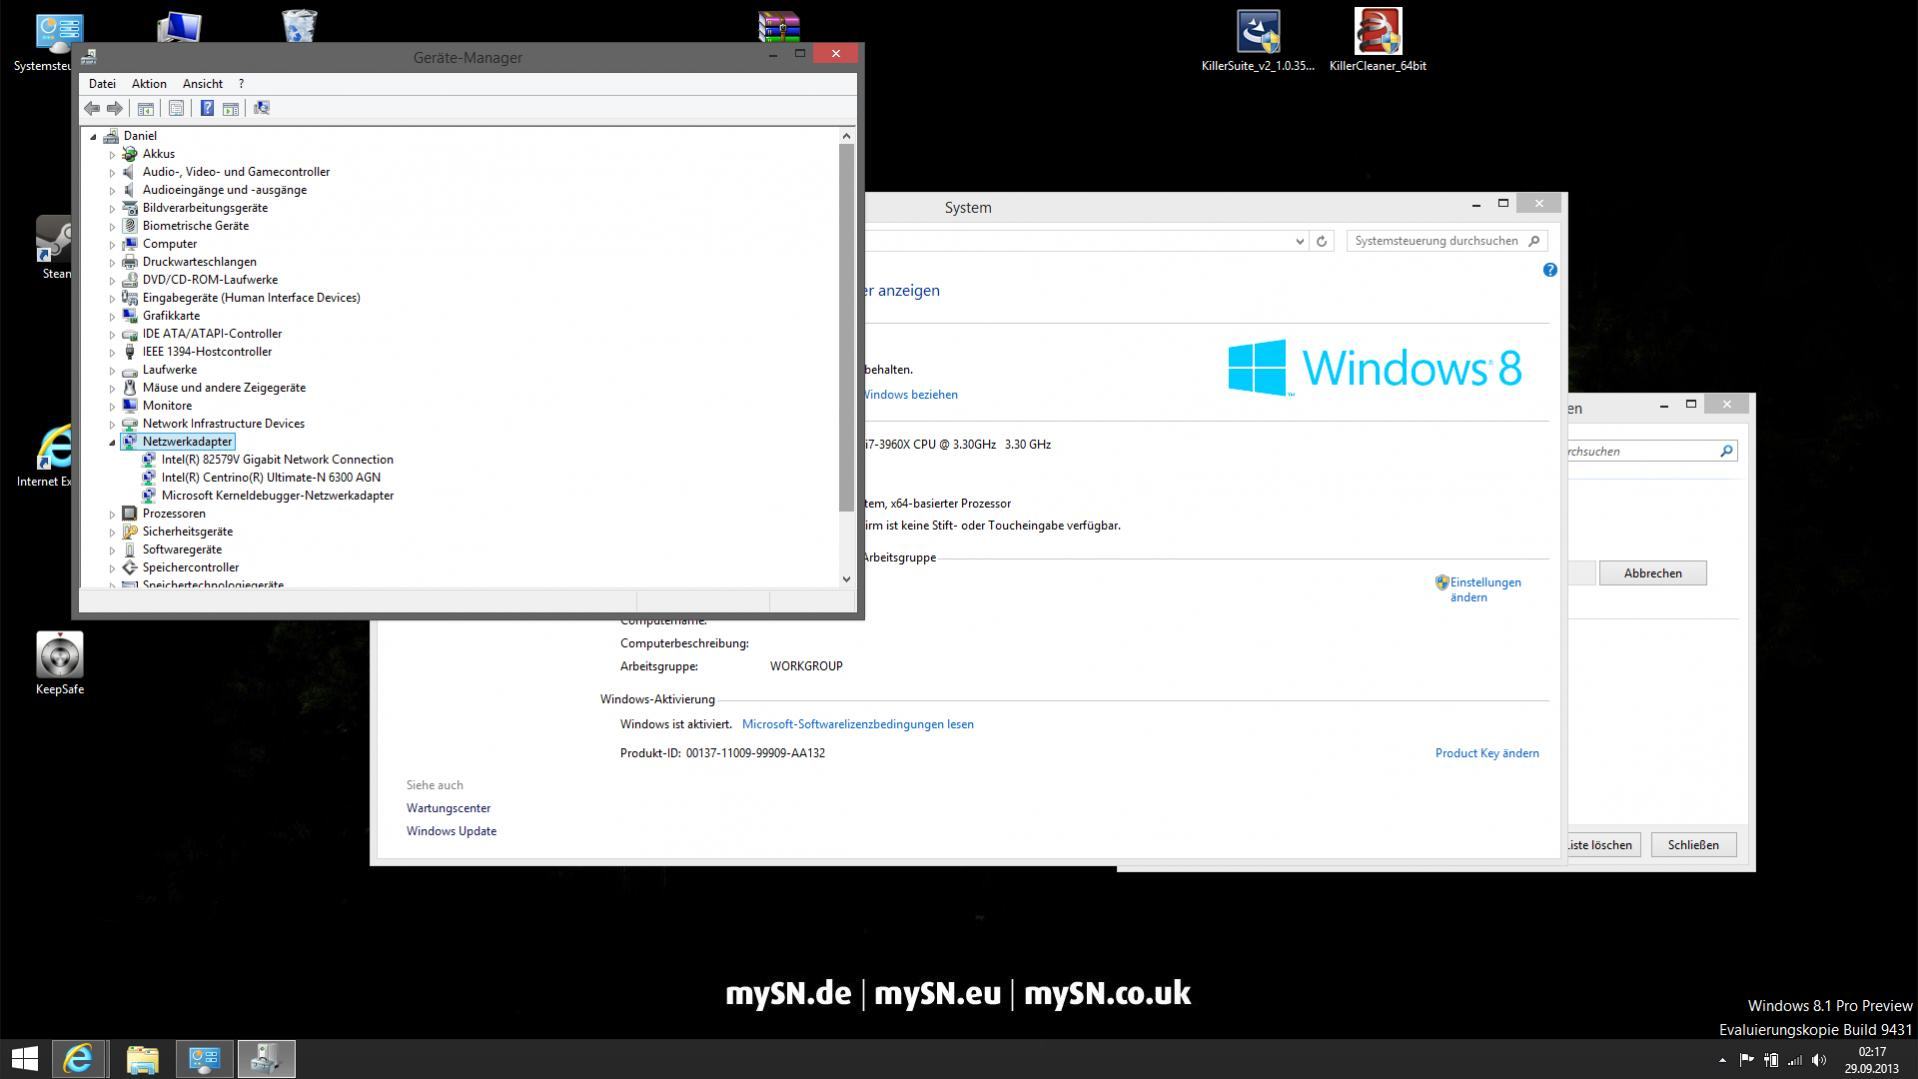The width and height of the screenshot is (1918, 1079).
Task: Click Microsoft-Softwarelizenzbedingungen lesen link
Action: [x=857, y=724]
